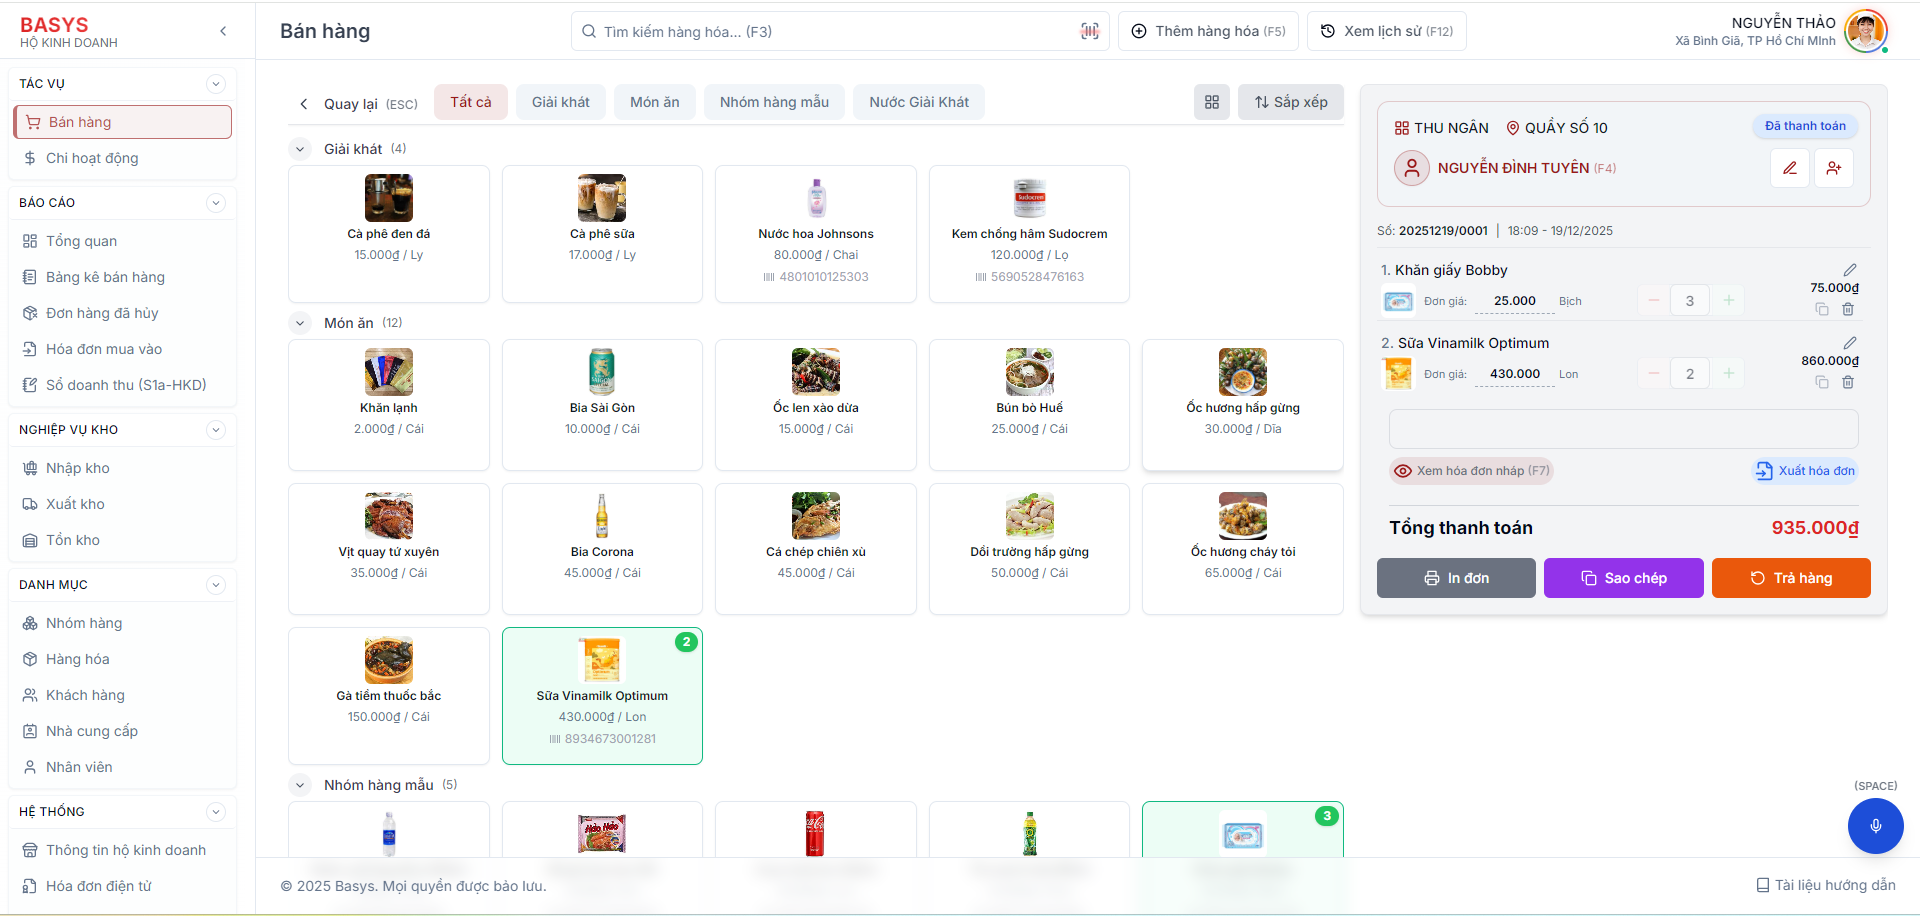Click the add customer icon

[x=1833, y=168]
